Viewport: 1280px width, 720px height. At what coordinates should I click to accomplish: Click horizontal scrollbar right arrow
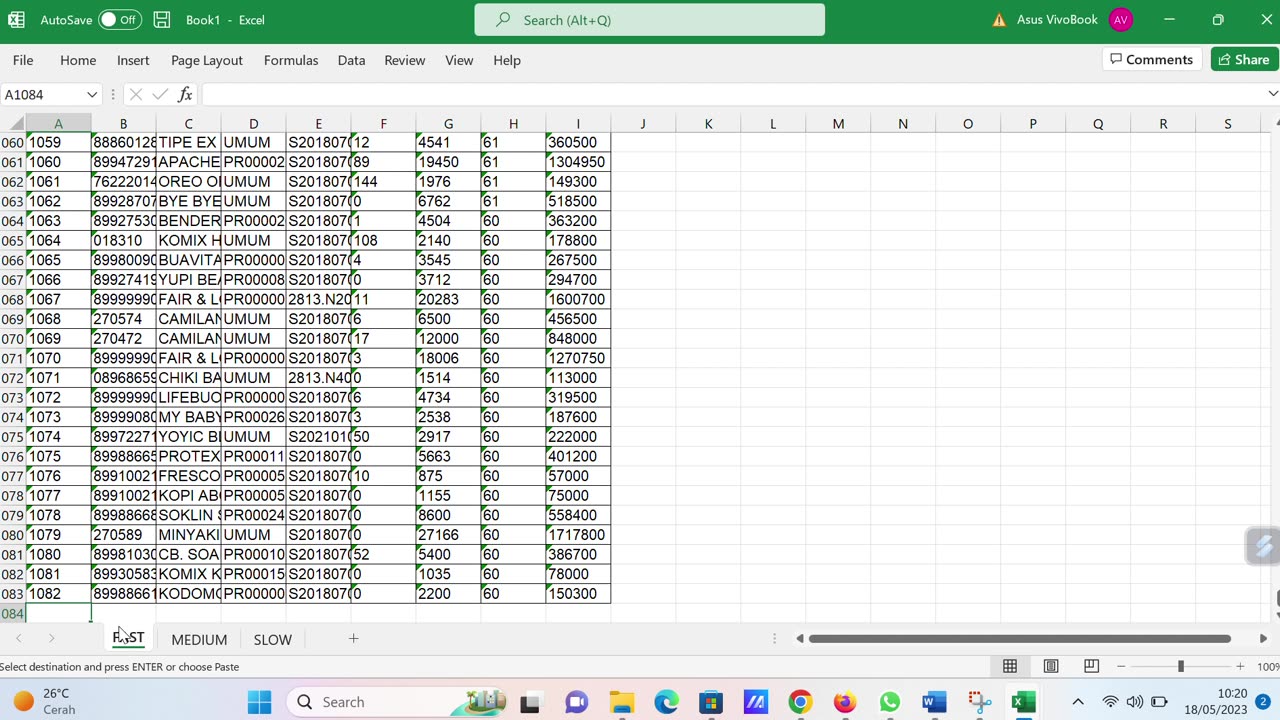point(1263,638)
